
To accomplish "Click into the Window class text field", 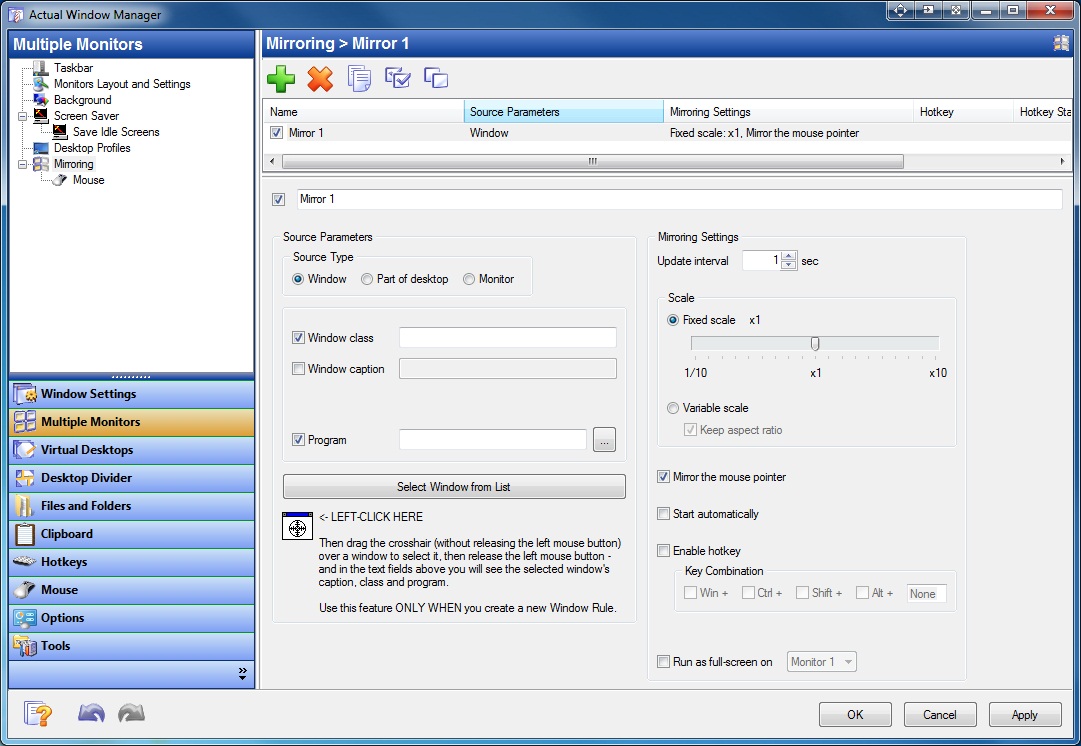I will click(x=507, y=338).
